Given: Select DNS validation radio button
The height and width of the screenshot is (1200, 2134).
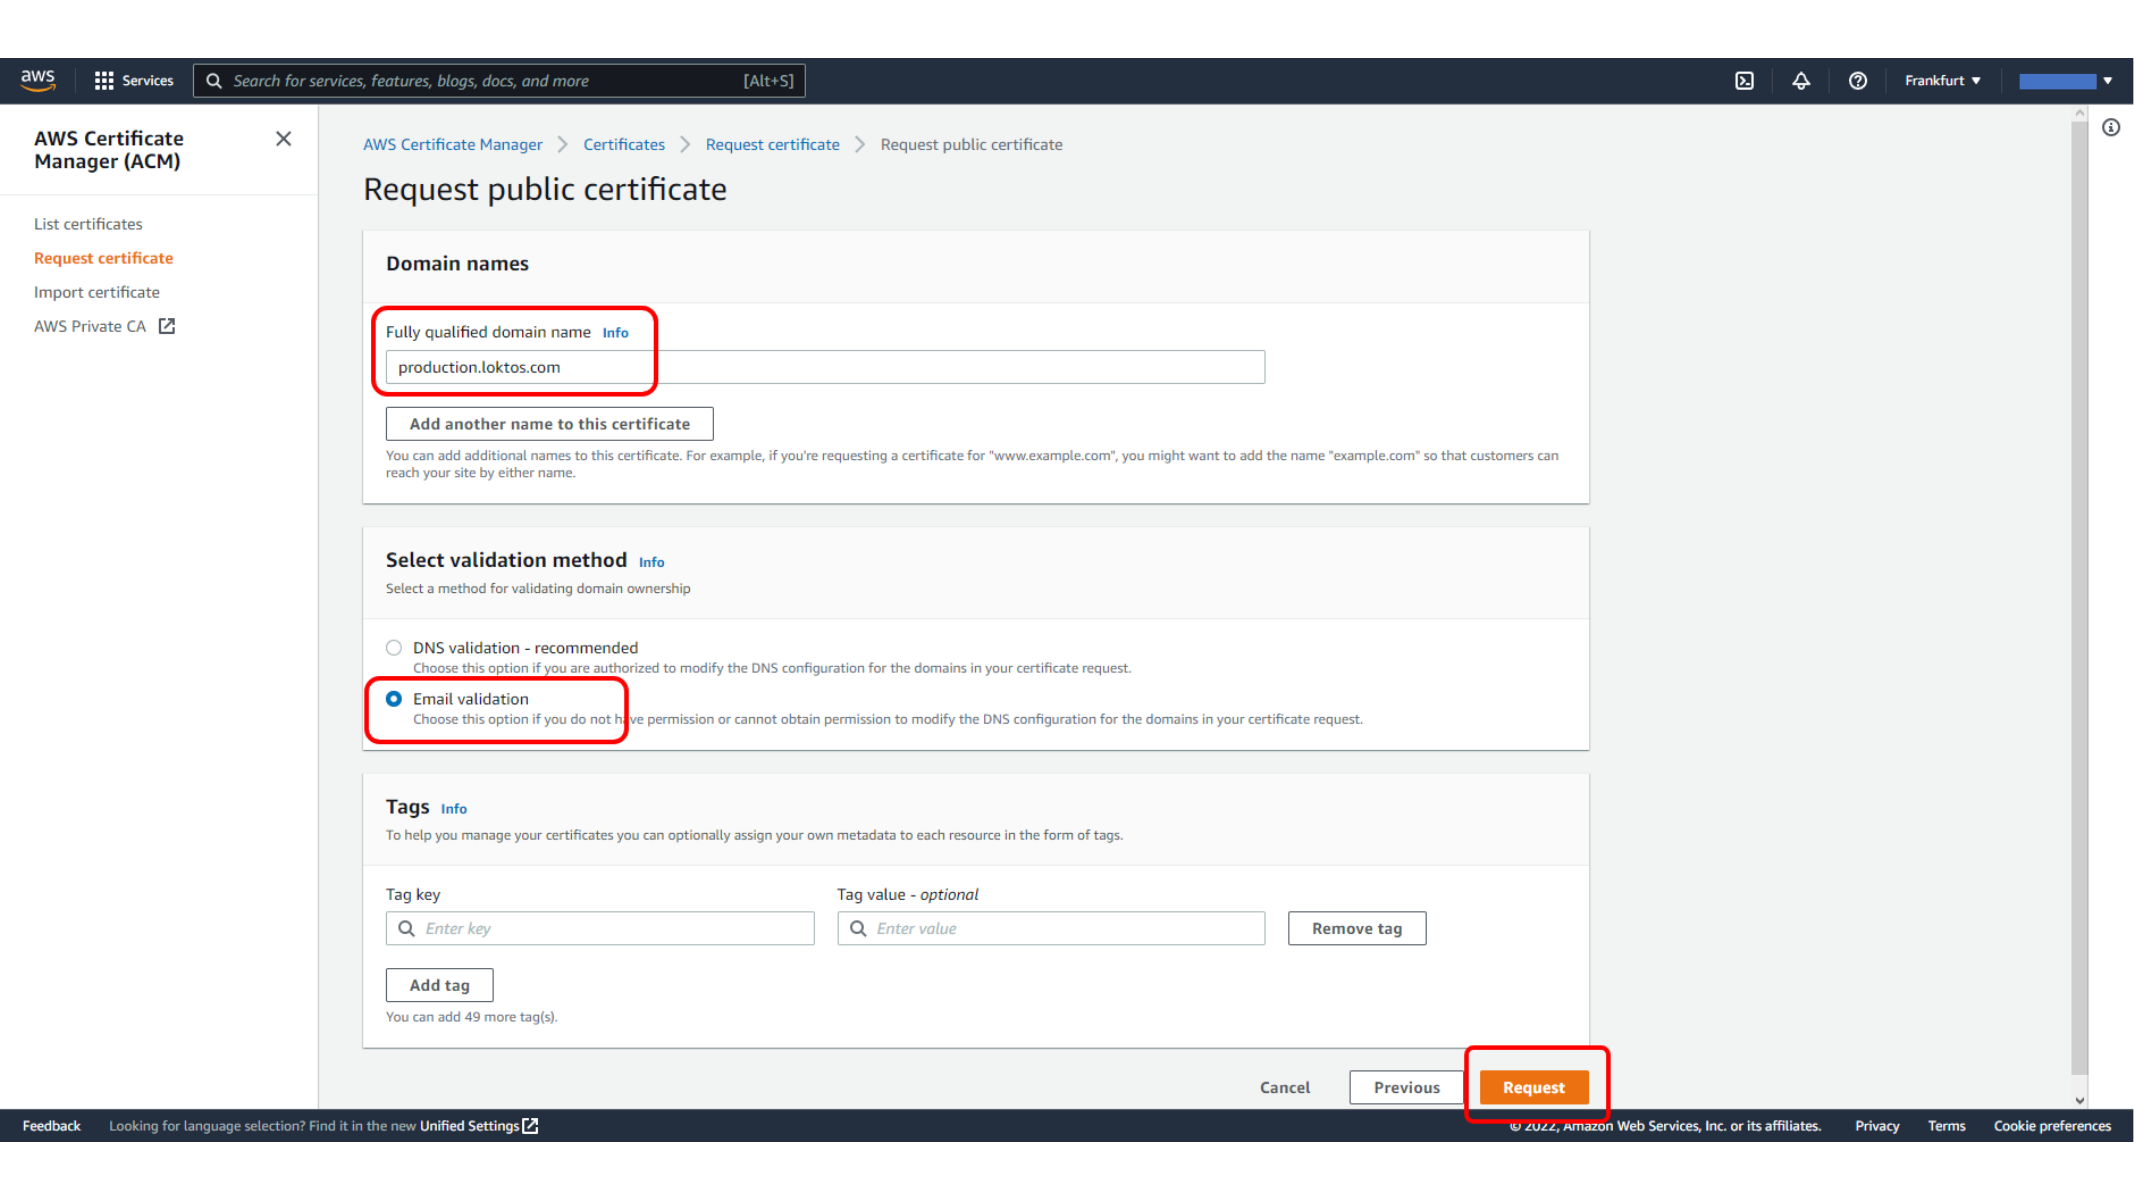Looking at the screenshot, I should [394, 648].
